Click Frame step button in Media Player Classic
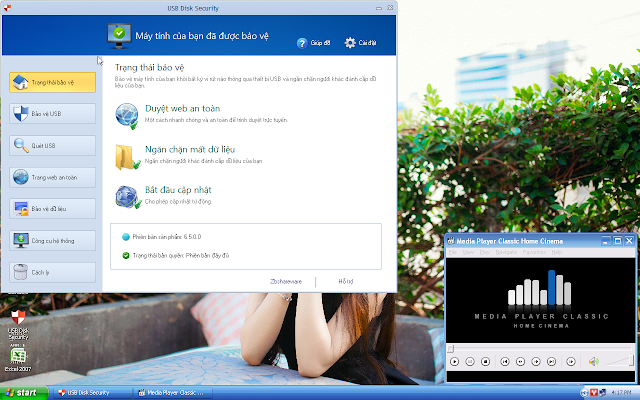 pyautogui.click(x=571, y=362)
